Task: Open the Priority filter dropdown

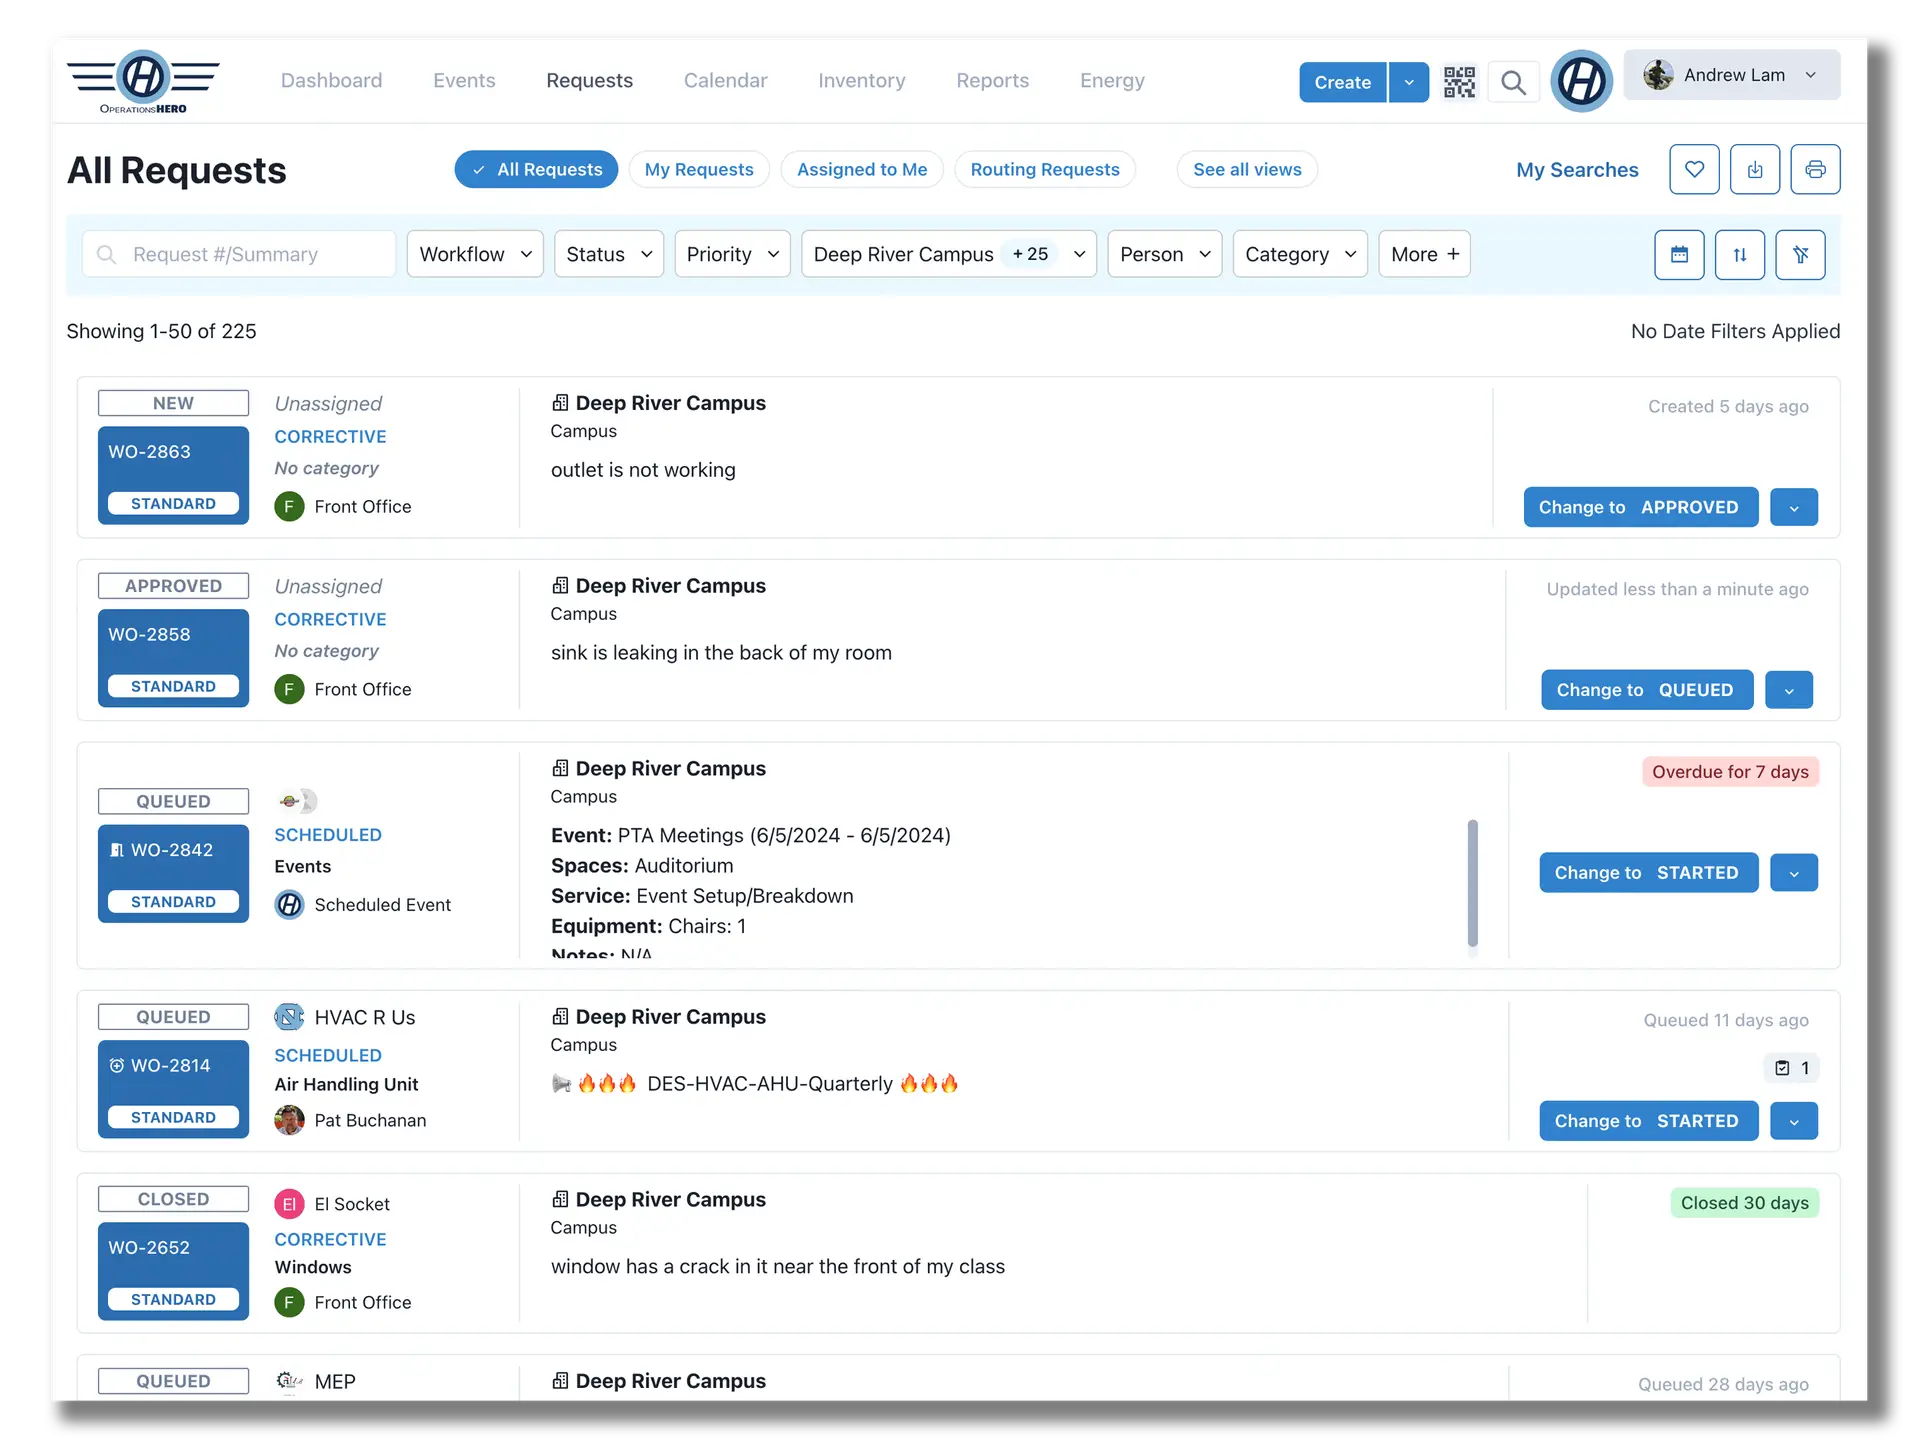Action: pos(732,254)
